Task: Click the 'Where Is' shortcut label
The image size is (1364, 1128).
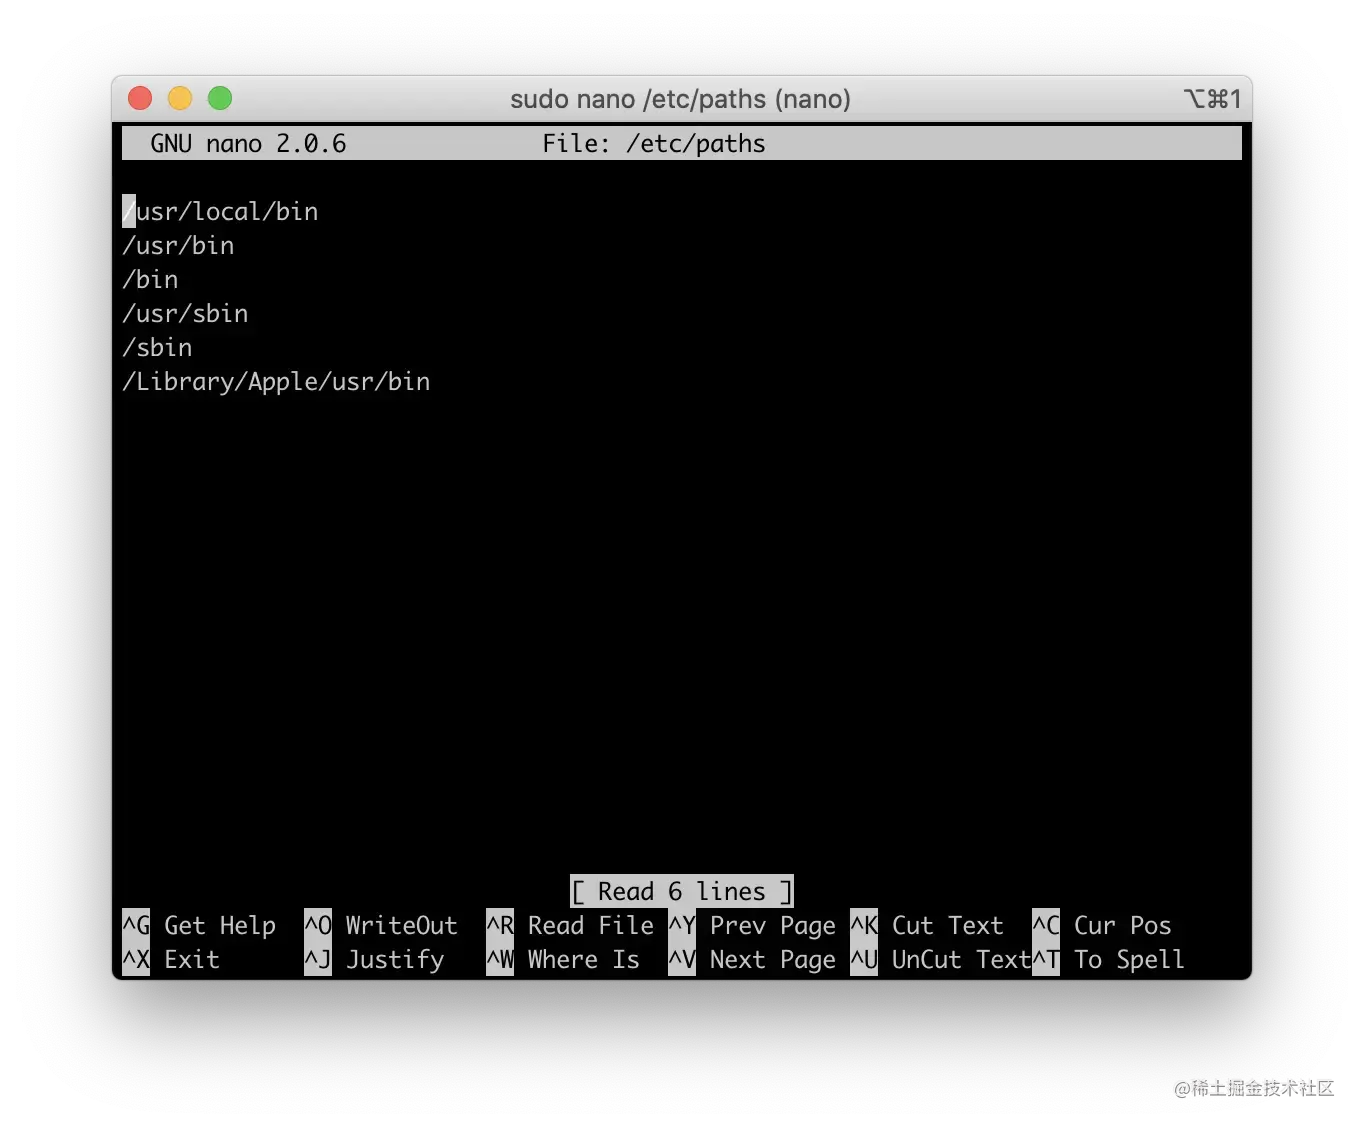Action: tap(584, 959)
